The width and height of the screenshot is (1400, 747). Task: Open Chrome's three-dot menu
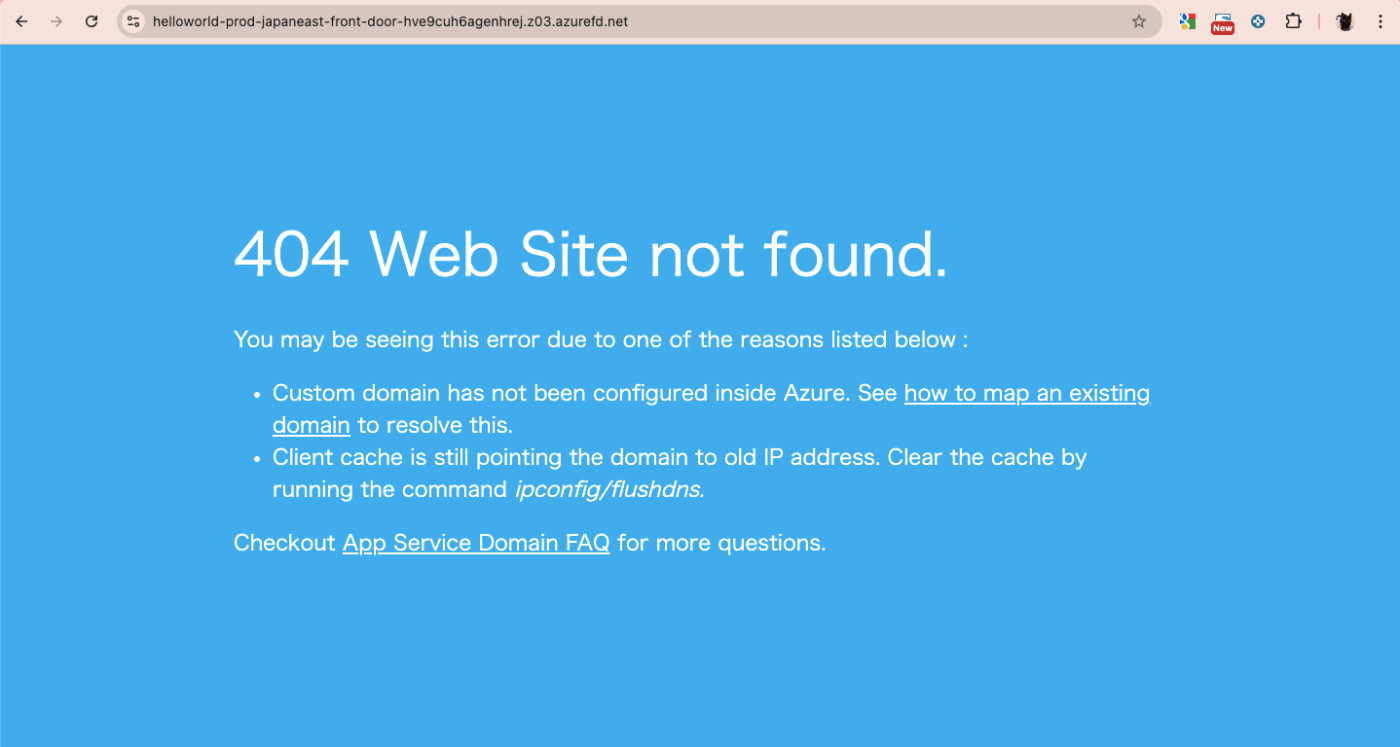tap(1380, 21)
